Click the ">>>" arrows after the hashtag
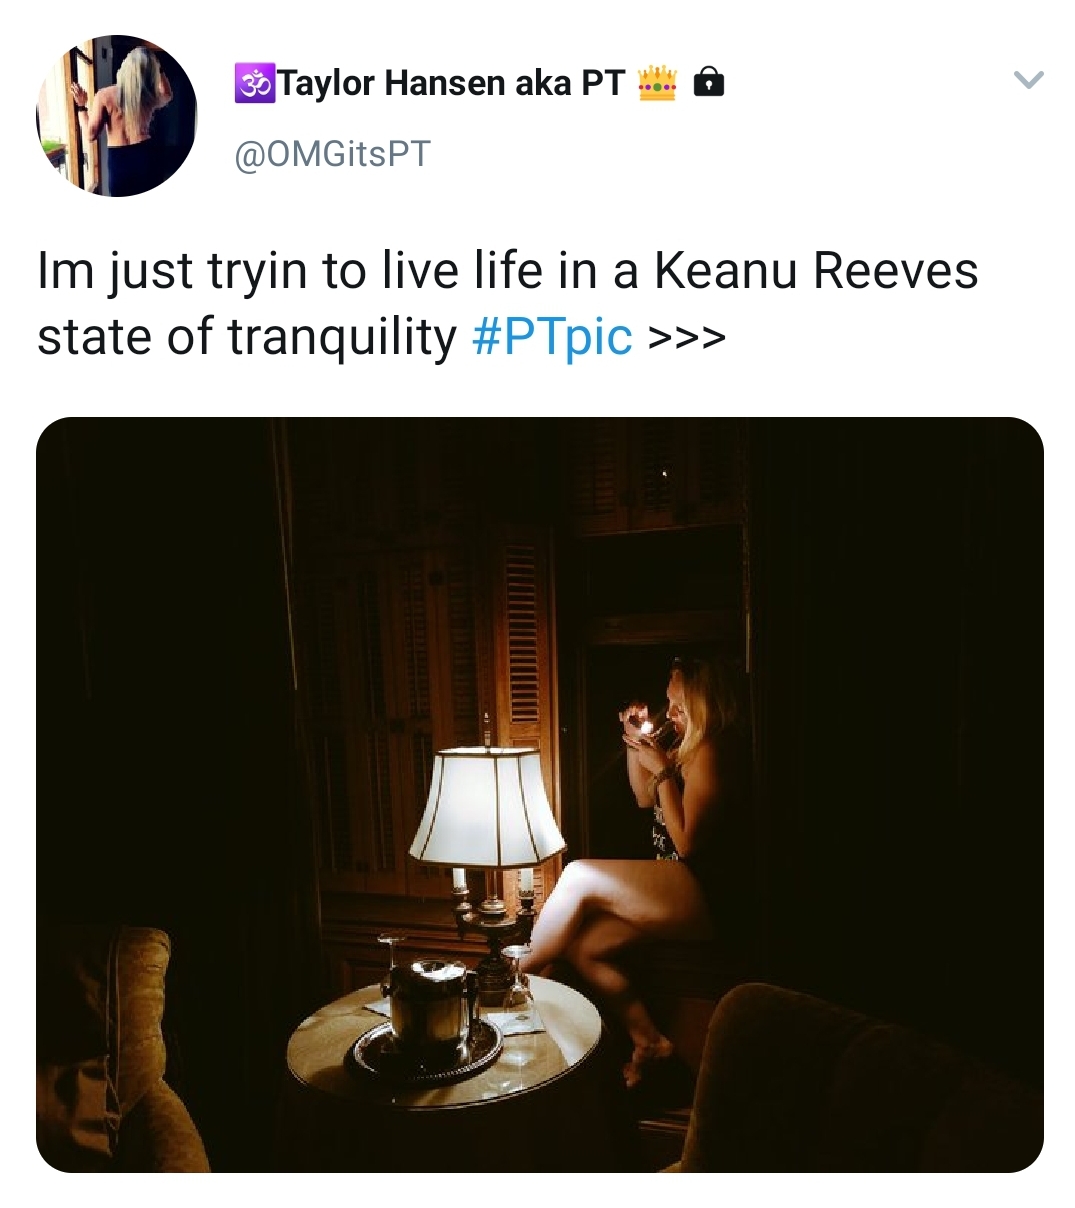 point(686,338)
